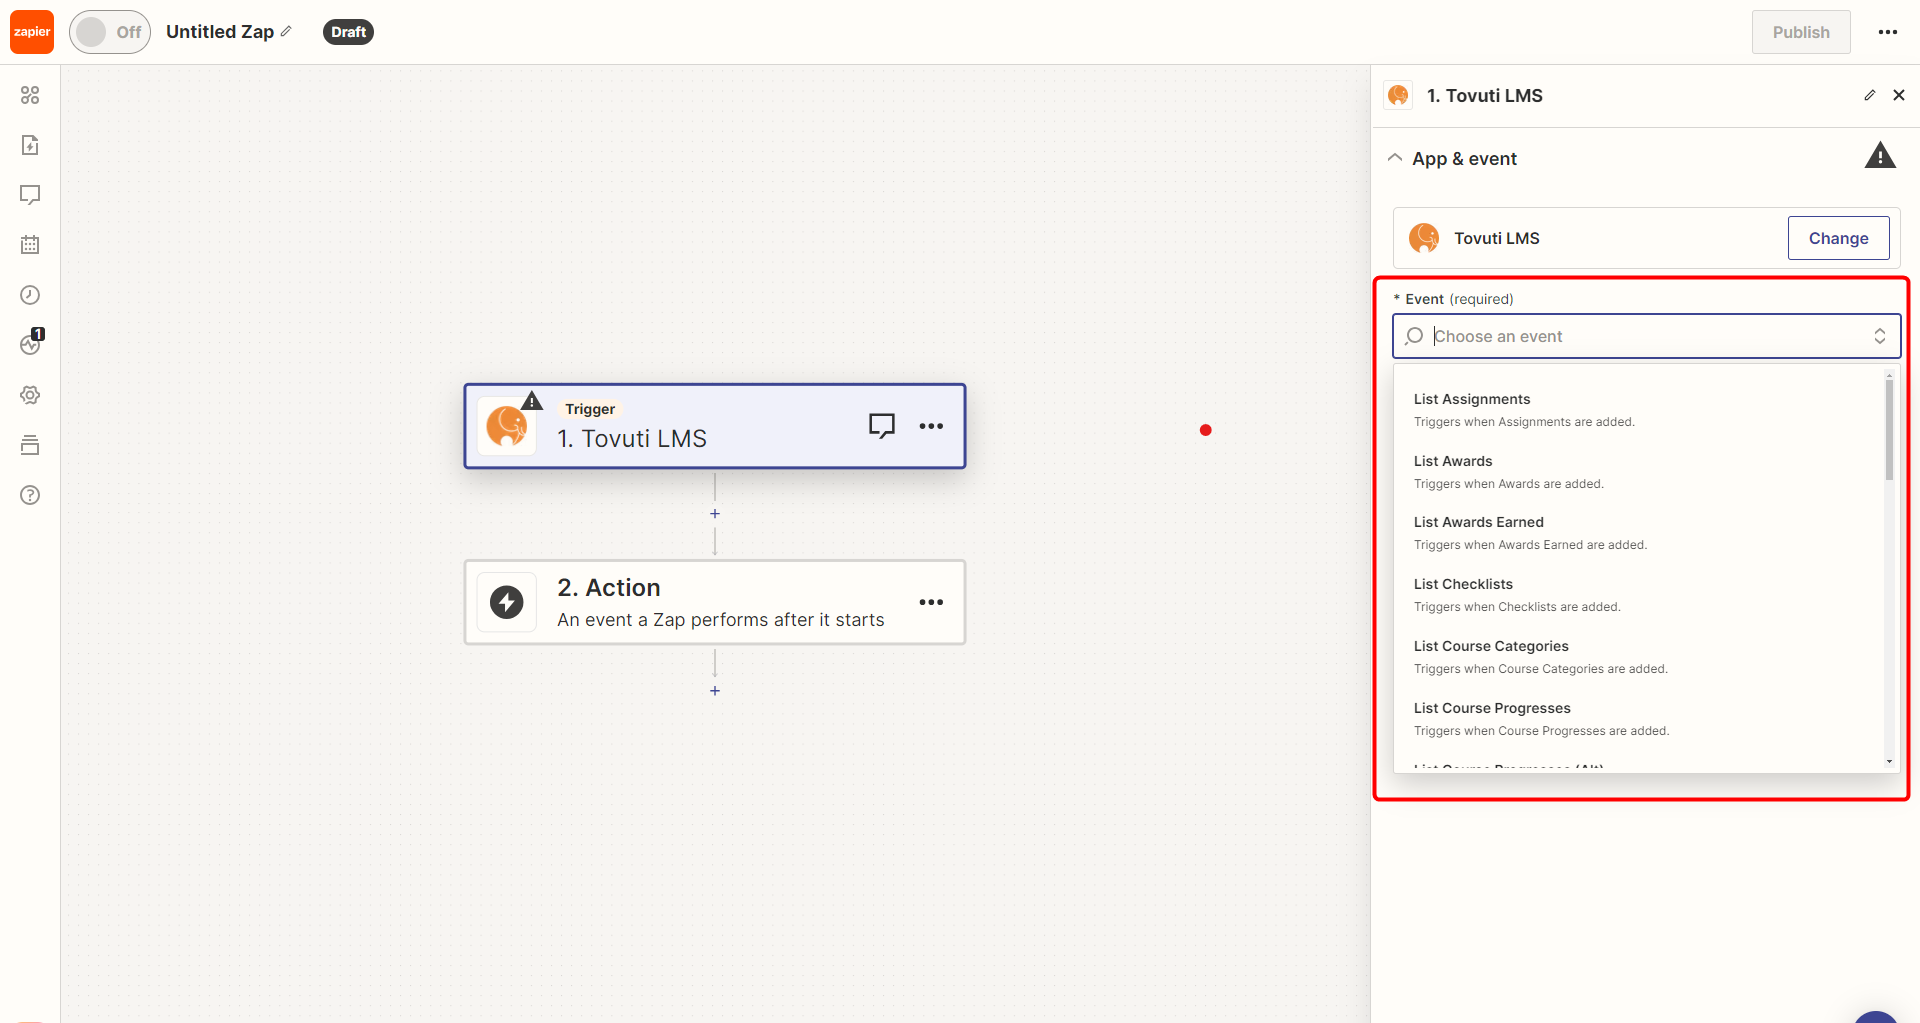Click into the Choose an event search field

point(1646,336)
